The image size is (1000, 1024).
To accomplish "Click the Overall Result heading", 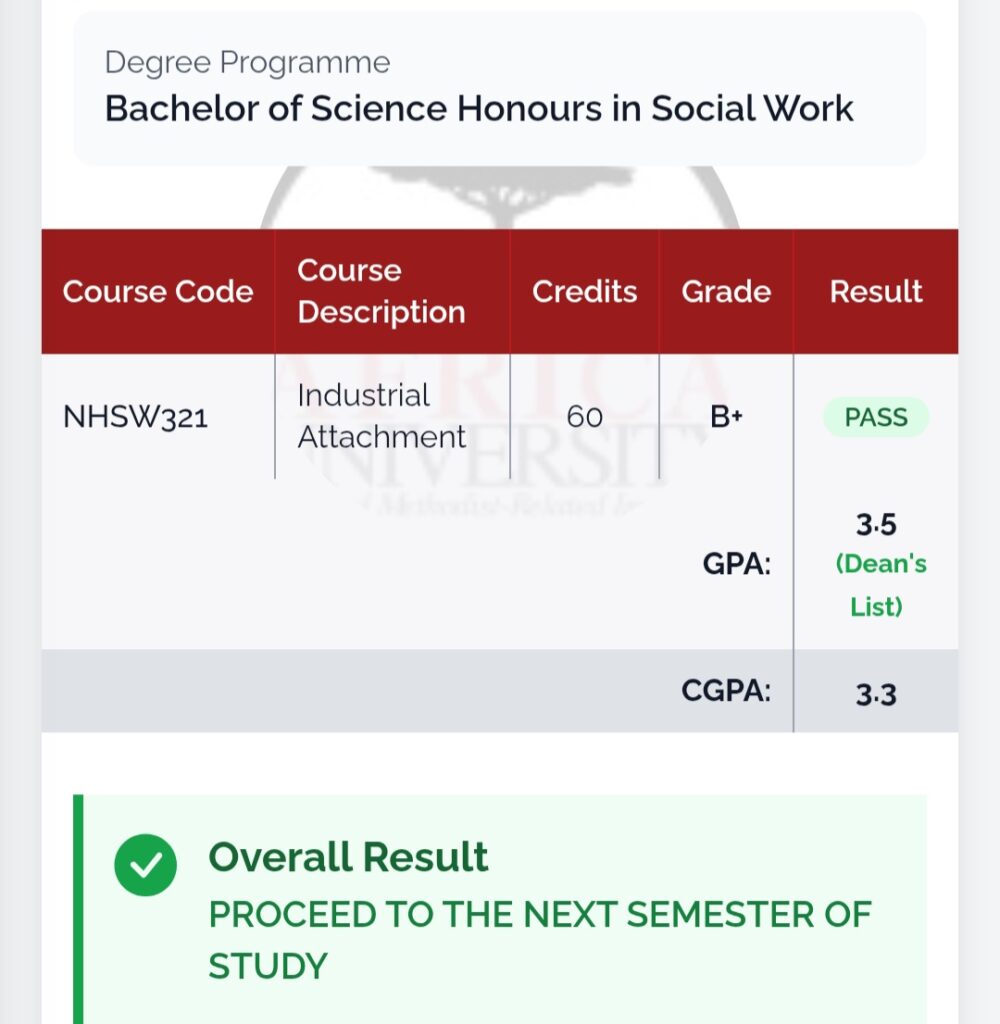I will (348, 856).
